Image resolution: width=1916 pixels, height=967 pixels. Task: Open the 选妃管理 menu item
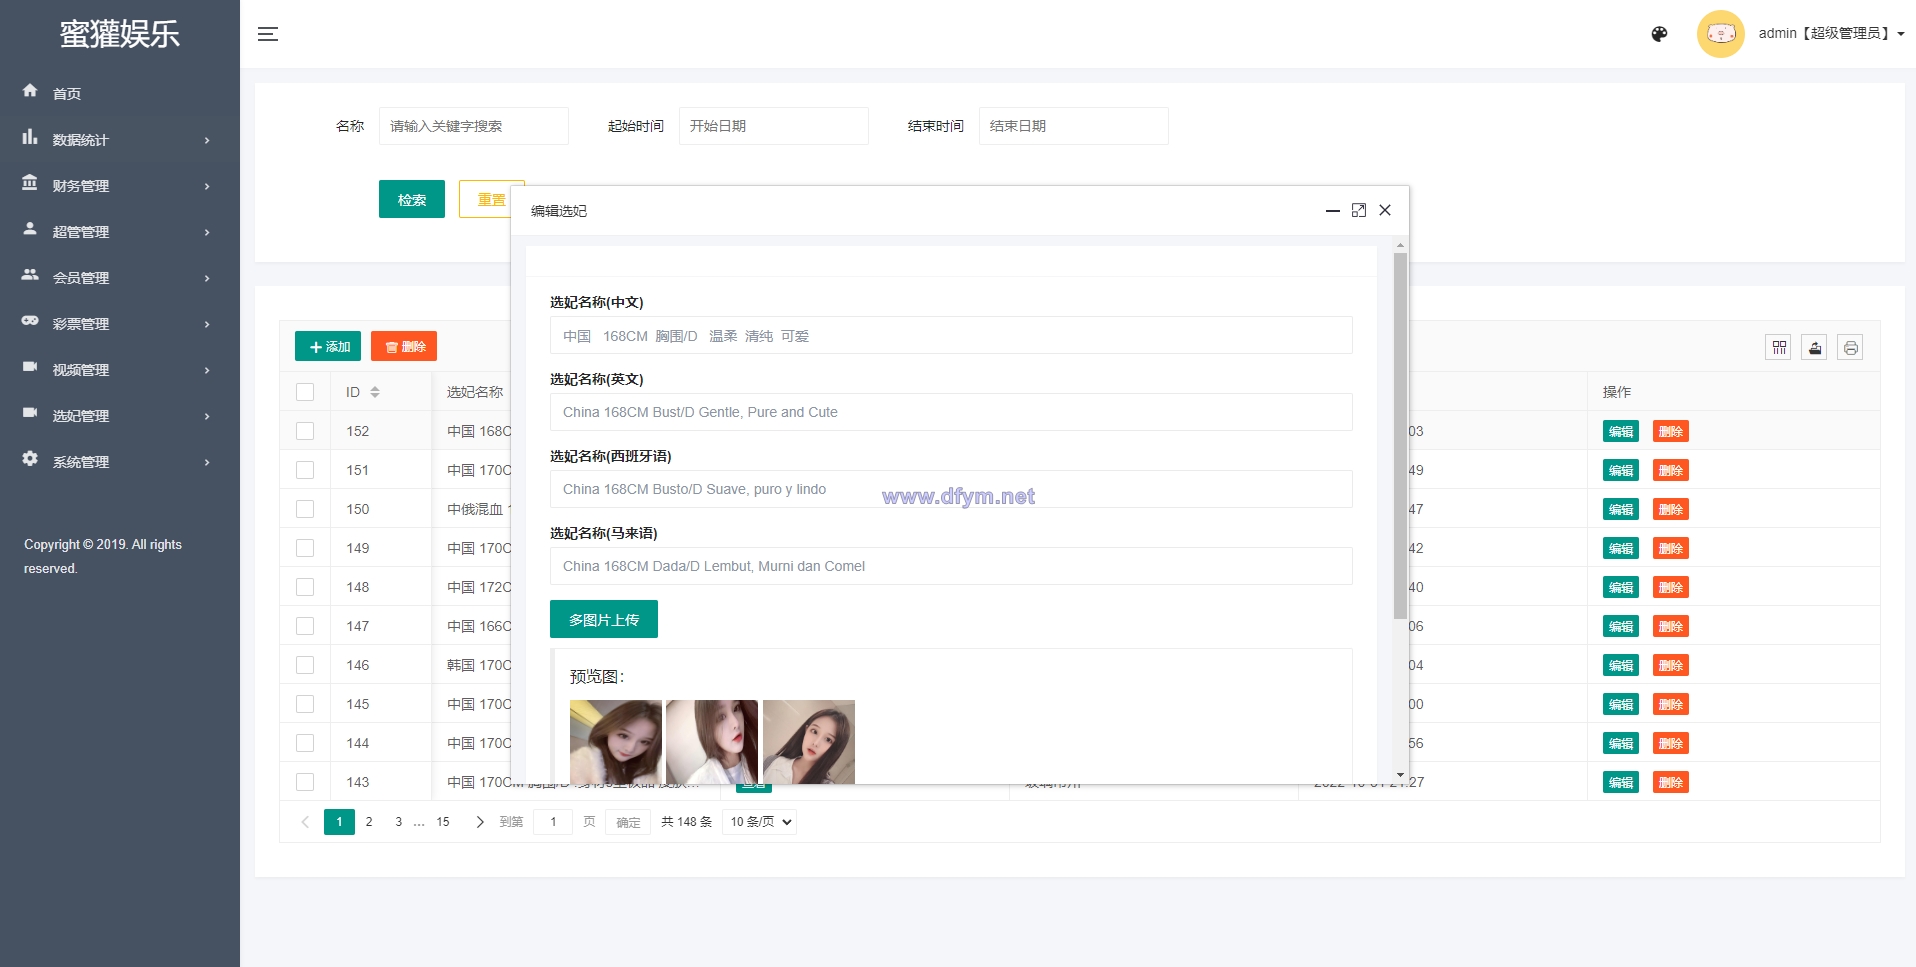(x=120, y=415)
